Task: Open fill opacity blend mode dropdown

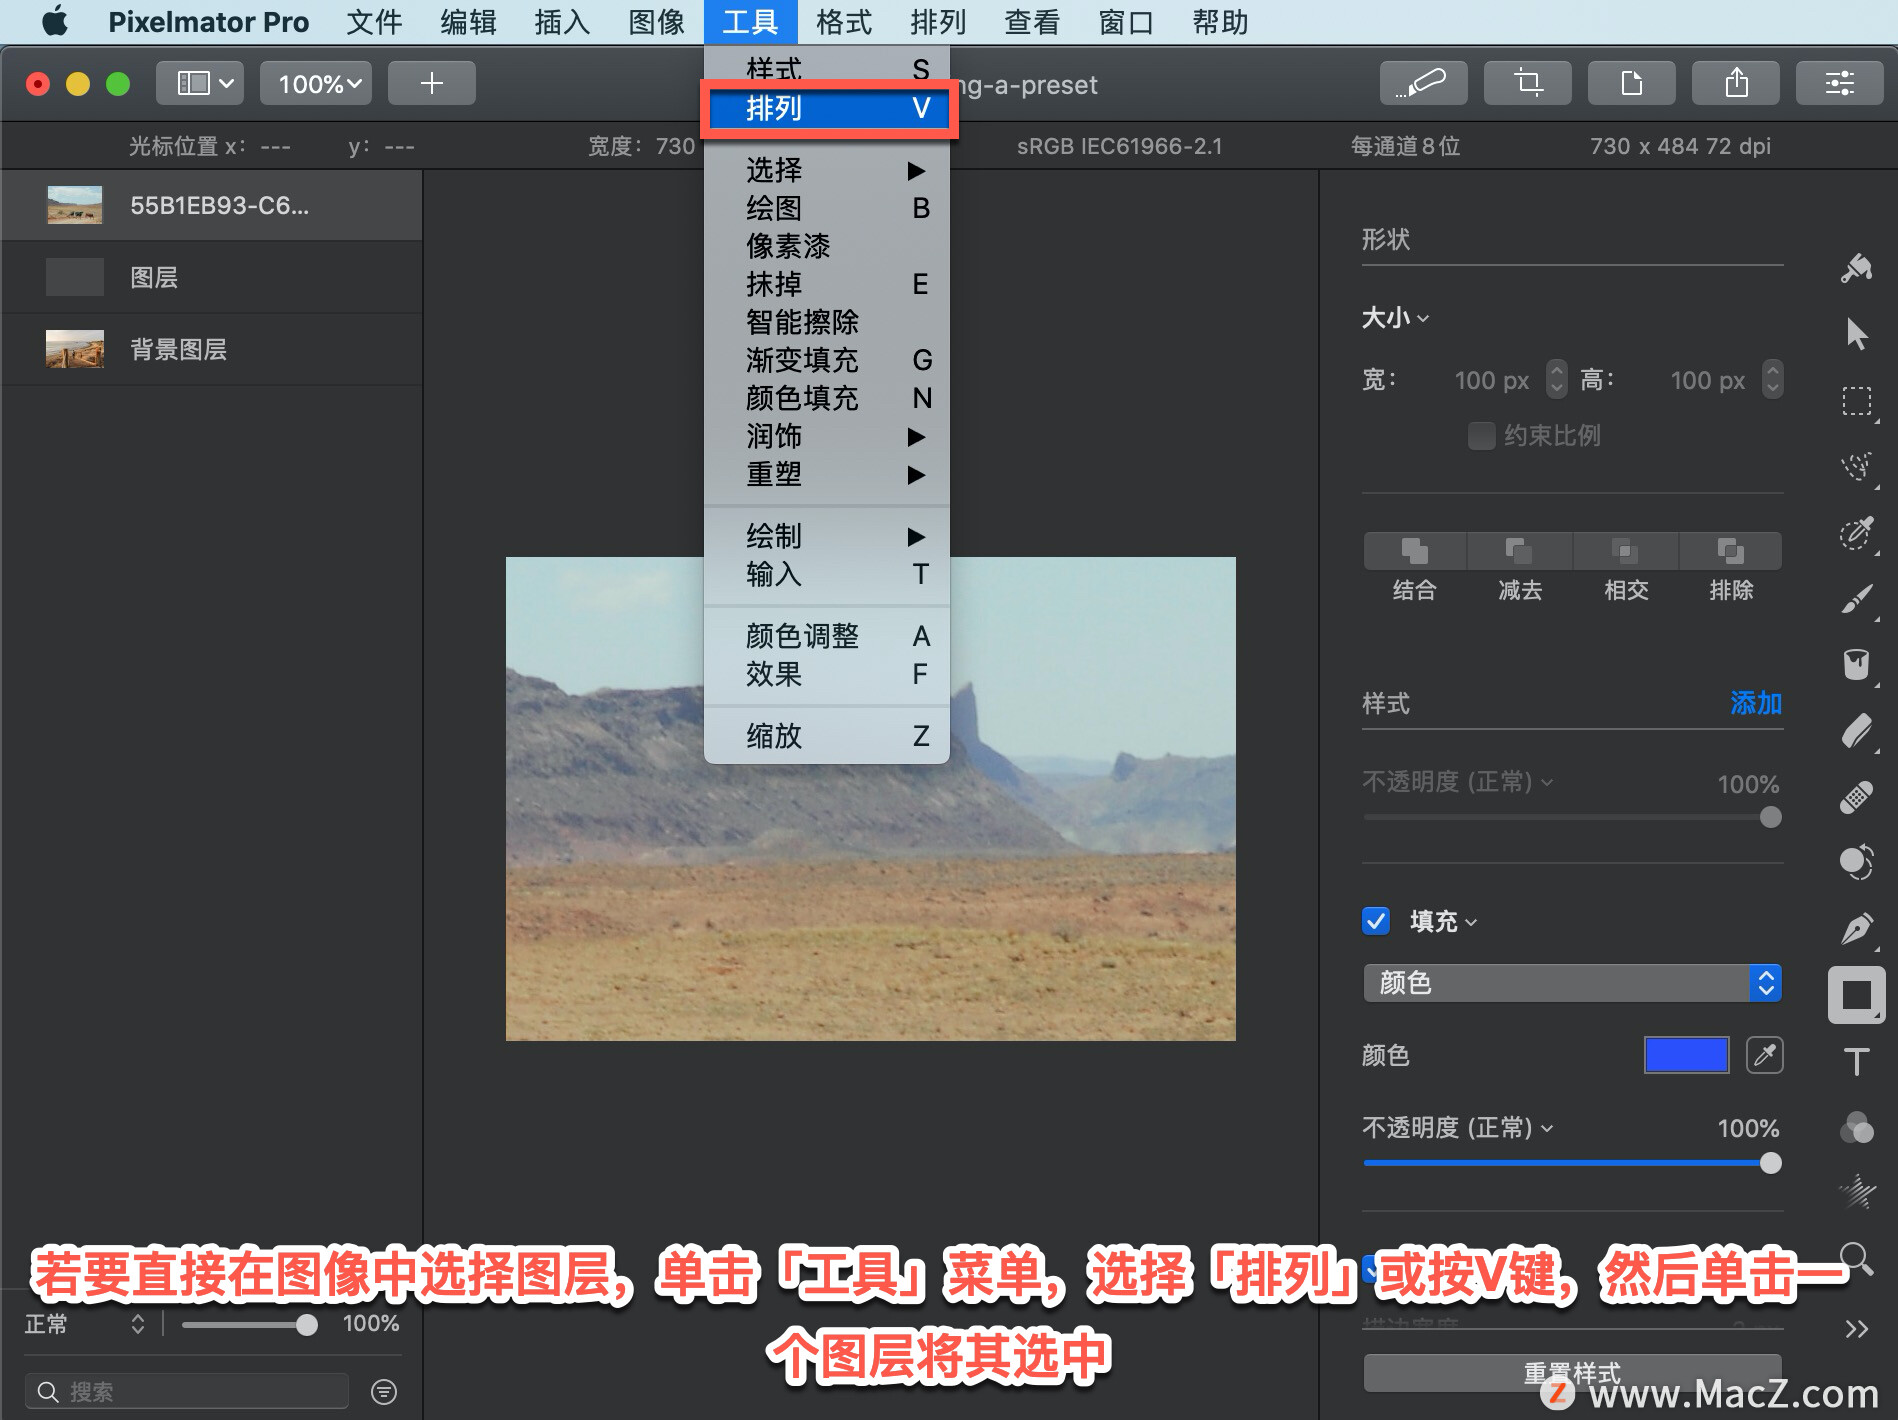Action: click(x=1458, y=1128)
